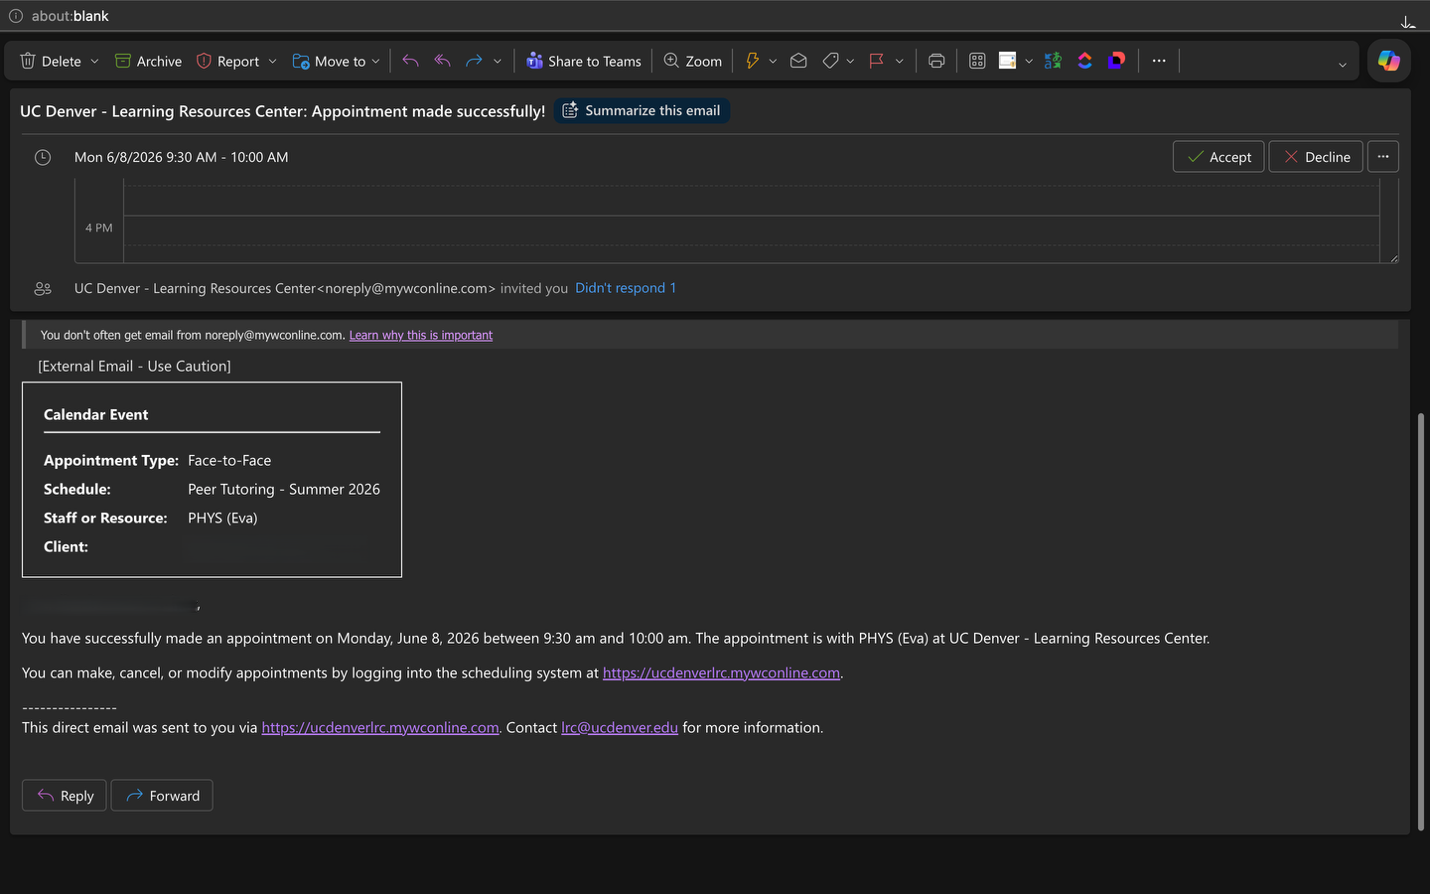The image size is (1430, 894).
Task: Click the green translate add-in icon
Action: click(x=1052, y=61)
